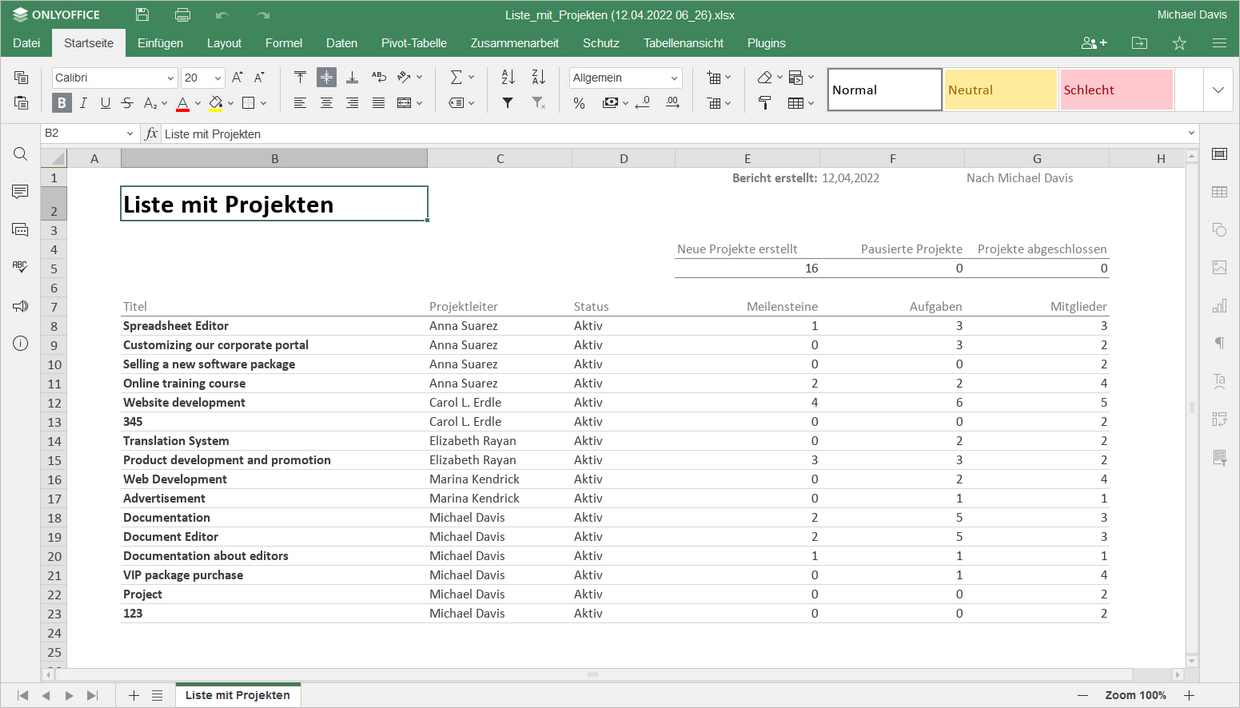Viewport: 1240px width, 708px height.
Task: Open the font name dropdown Calibri
Action: (170, 78)
